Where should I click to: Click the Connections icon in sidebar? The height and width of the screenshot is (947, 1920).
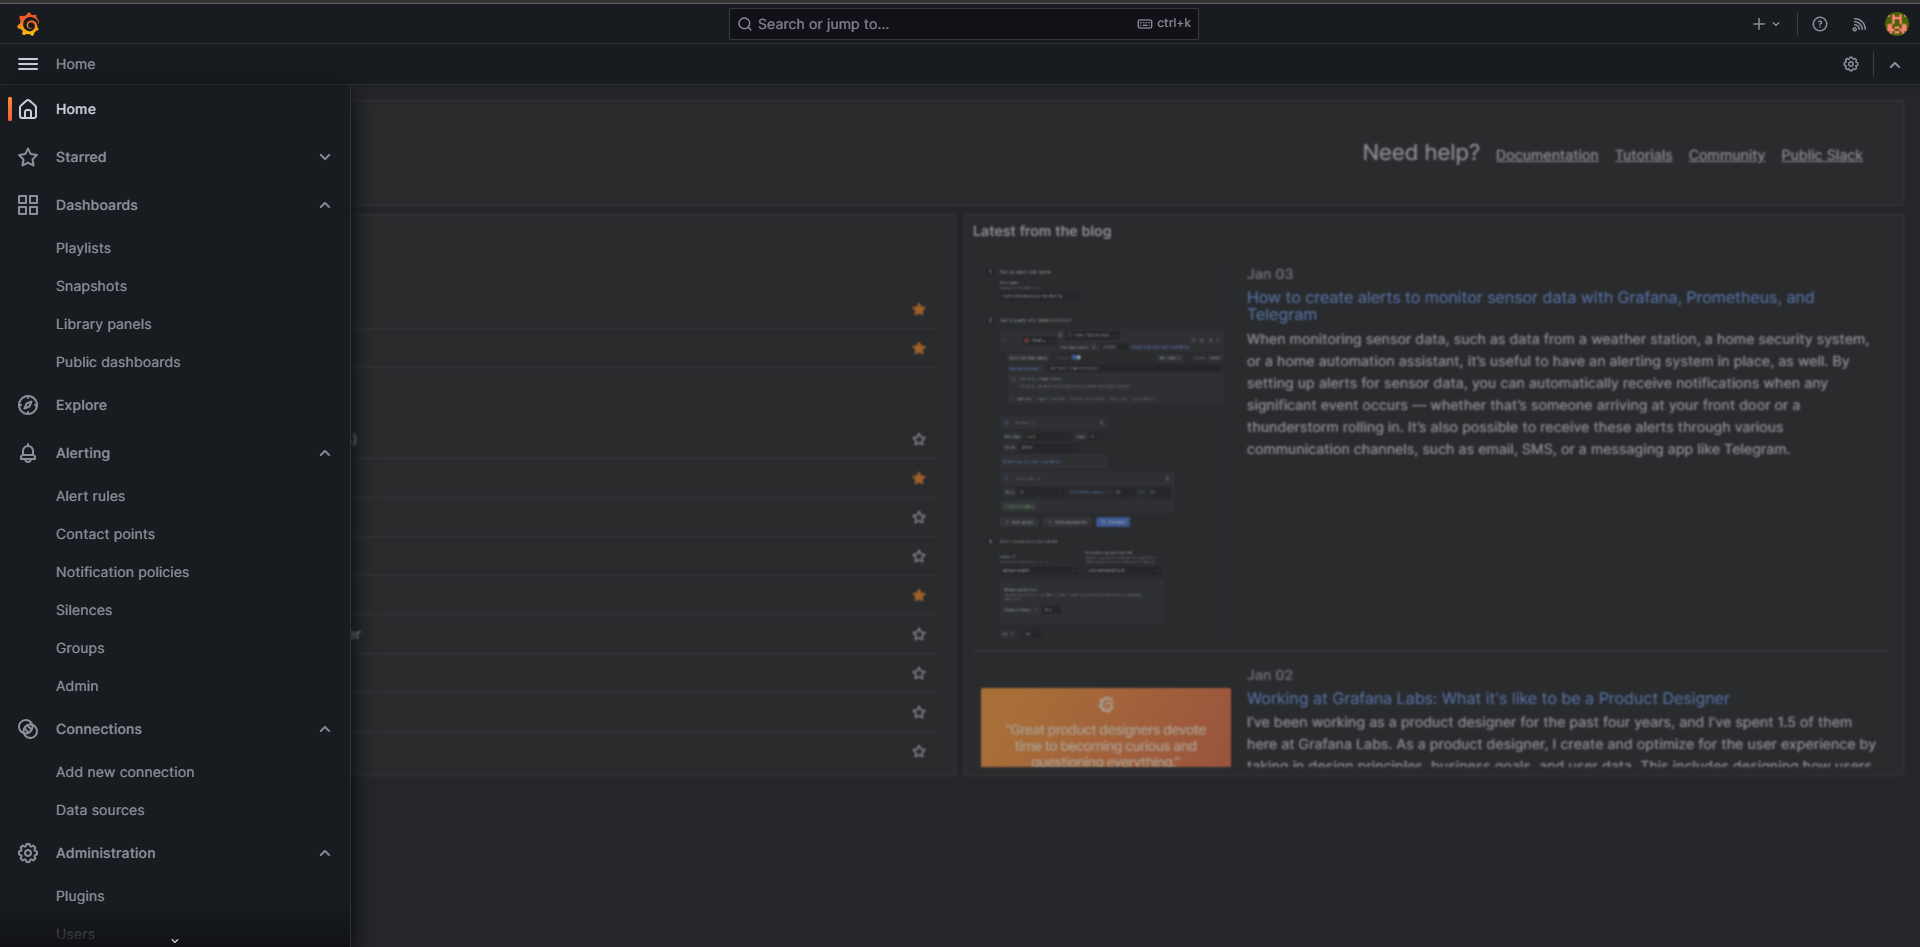(28, 729)
